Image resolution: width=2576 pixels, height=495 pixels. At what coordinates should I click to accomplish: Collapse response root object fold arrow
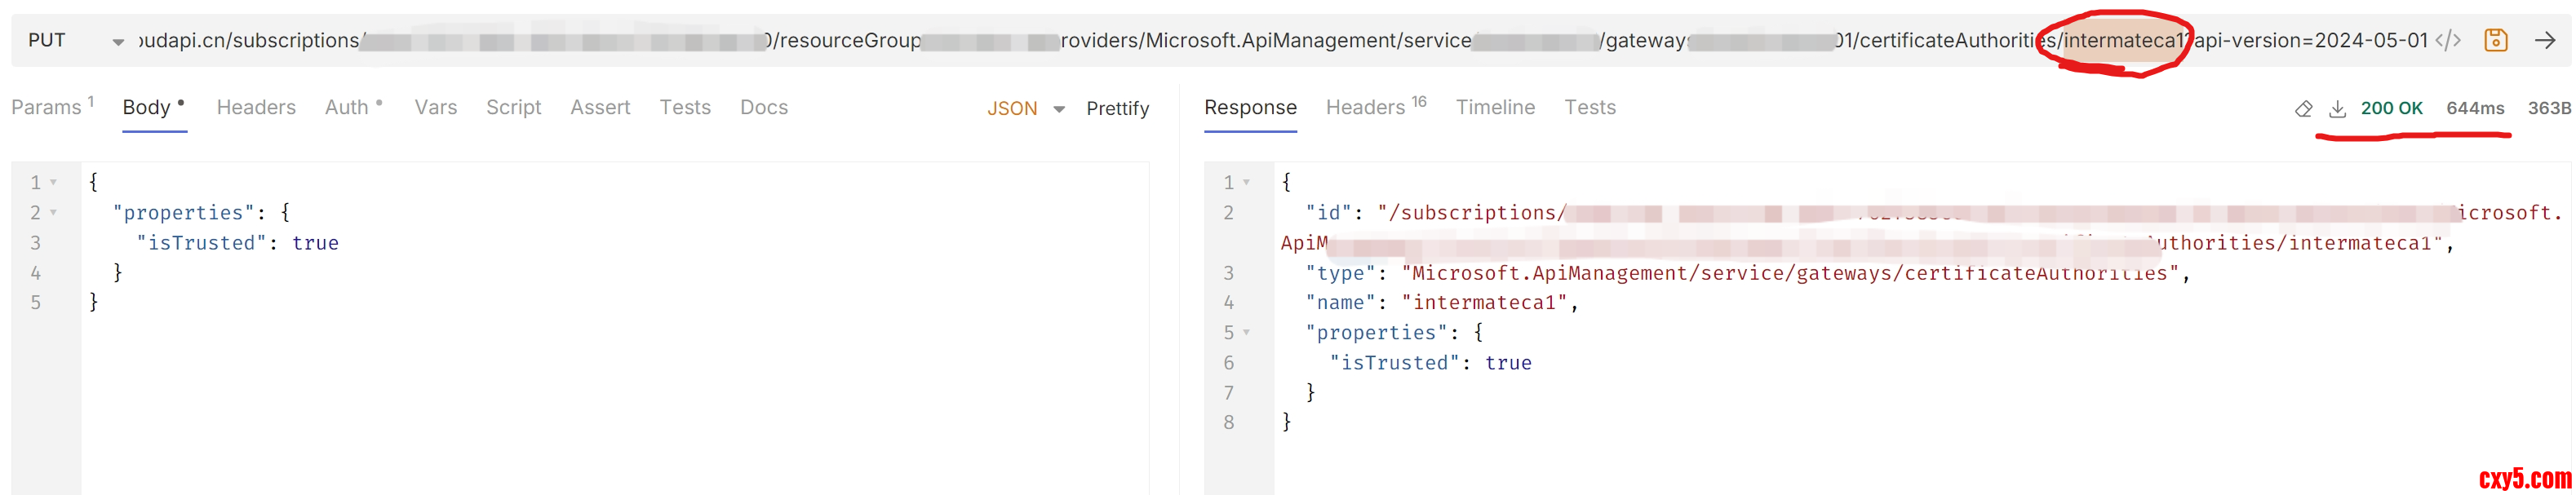1247,183
